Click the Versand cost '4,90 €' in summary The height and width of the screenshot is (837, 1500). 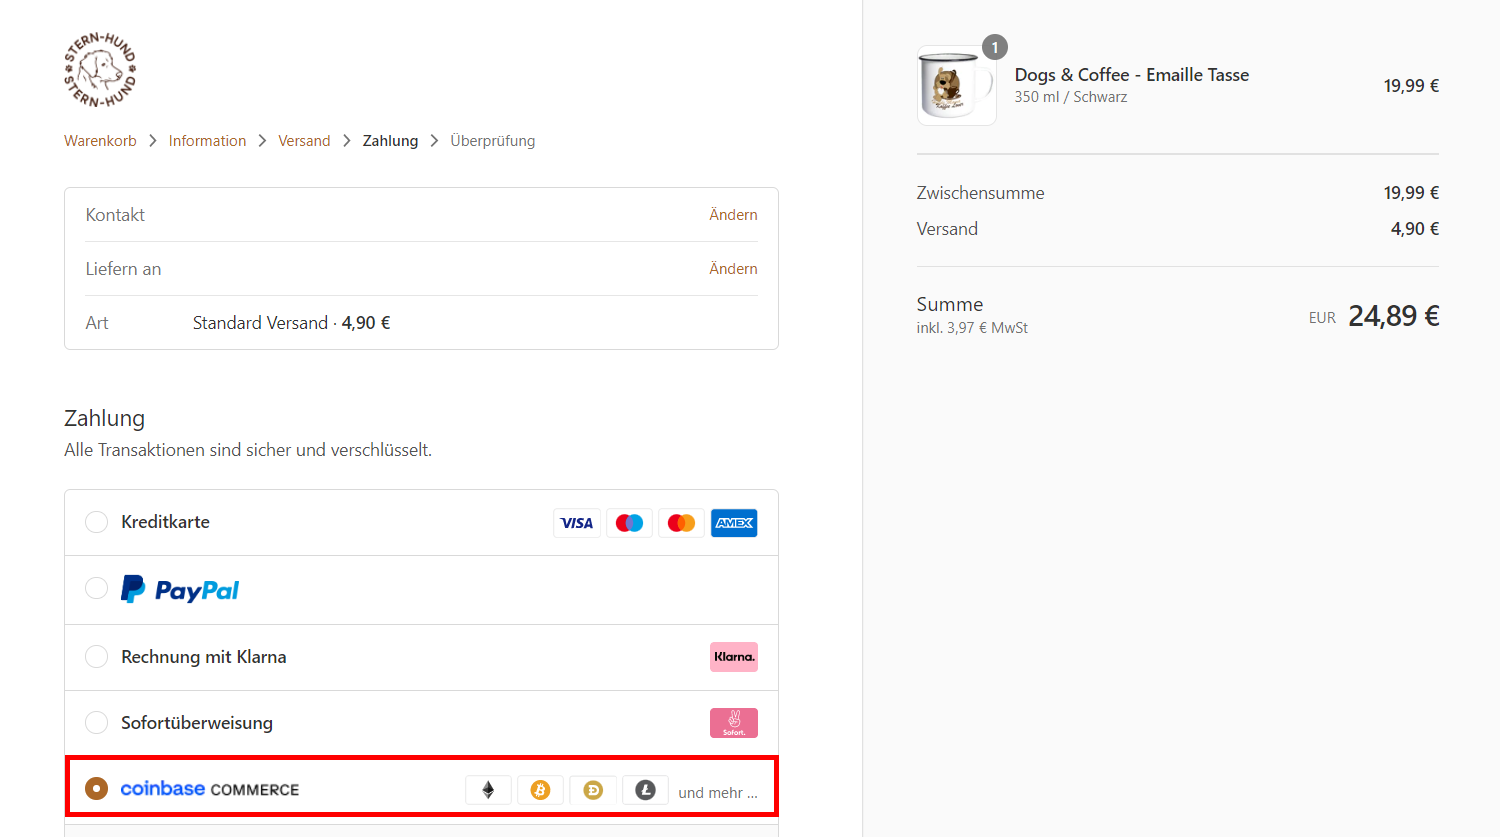coord(1415,229)
